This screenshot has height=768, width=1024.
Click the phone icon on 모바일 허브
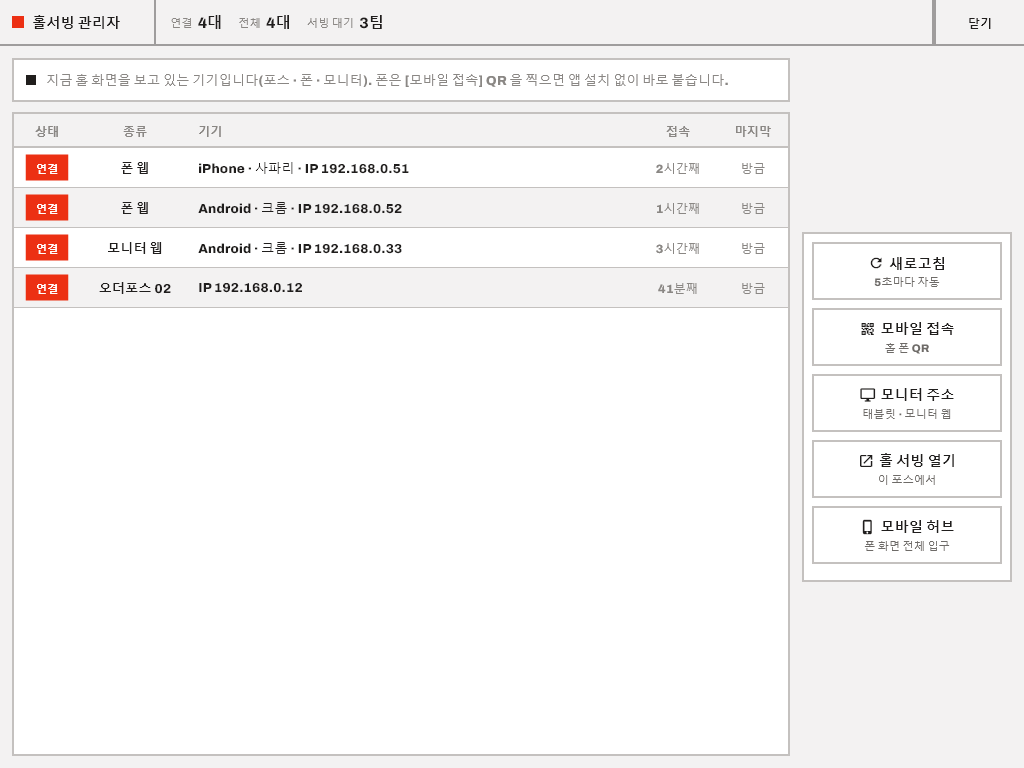pos(867,526)
